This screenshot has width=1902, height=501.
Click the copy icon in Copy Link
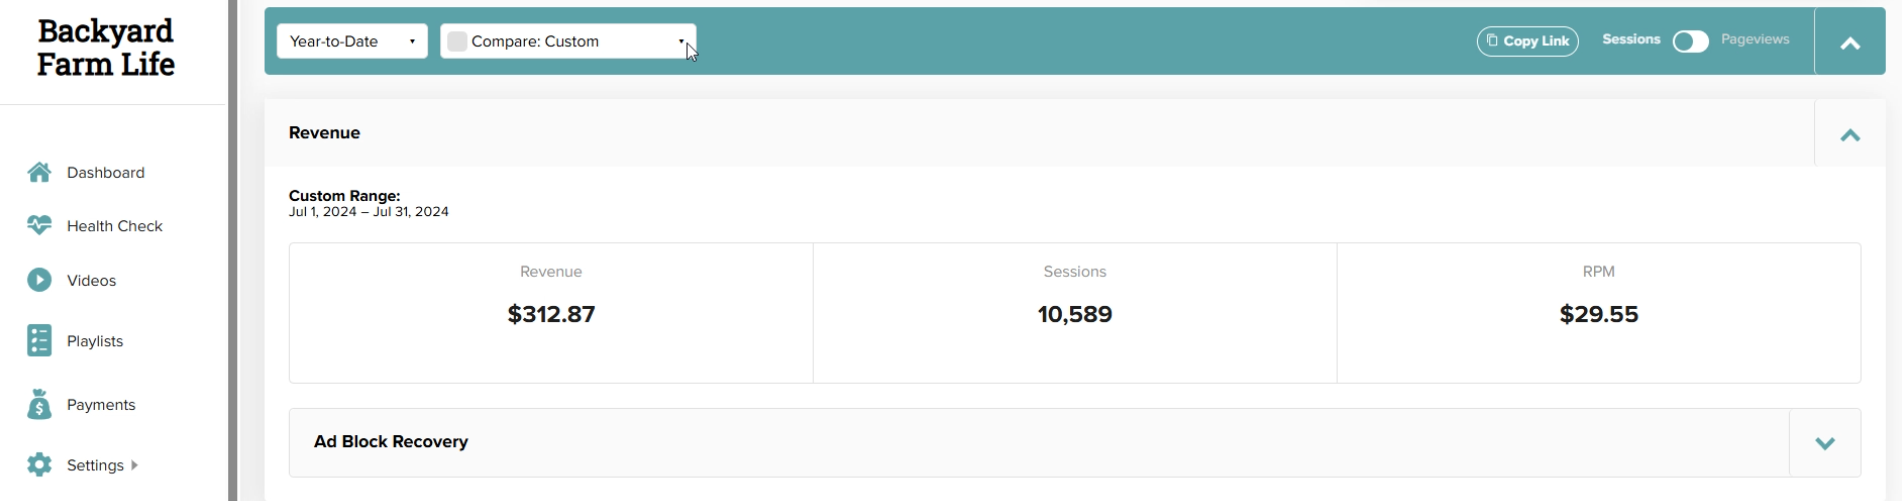1492,40
